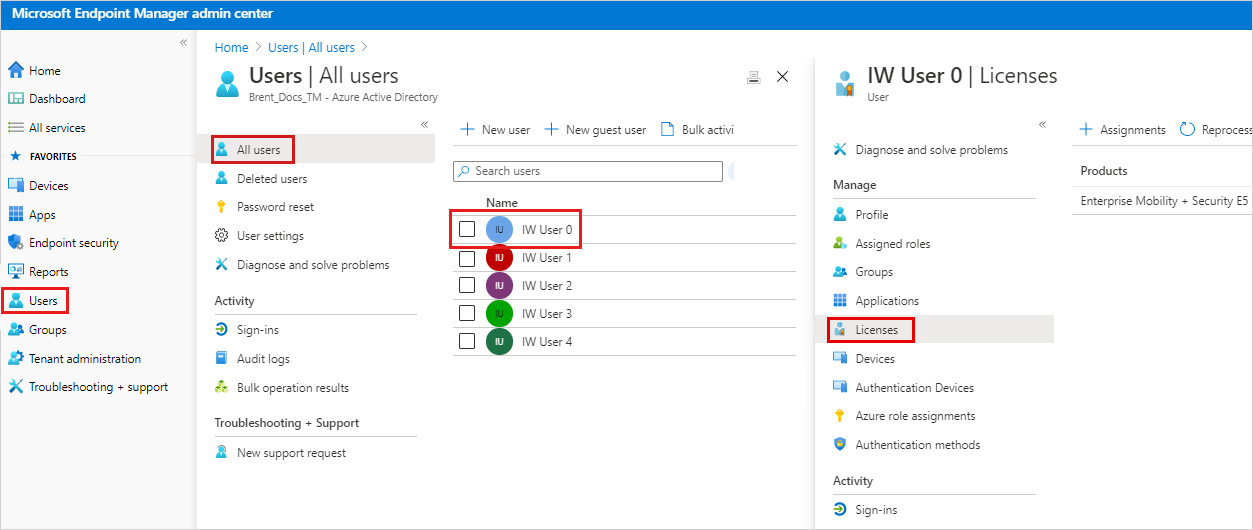Click the Home breadcrumb link
The height and width of the screenshot is (530, 1253).
[x=231, y=47]
